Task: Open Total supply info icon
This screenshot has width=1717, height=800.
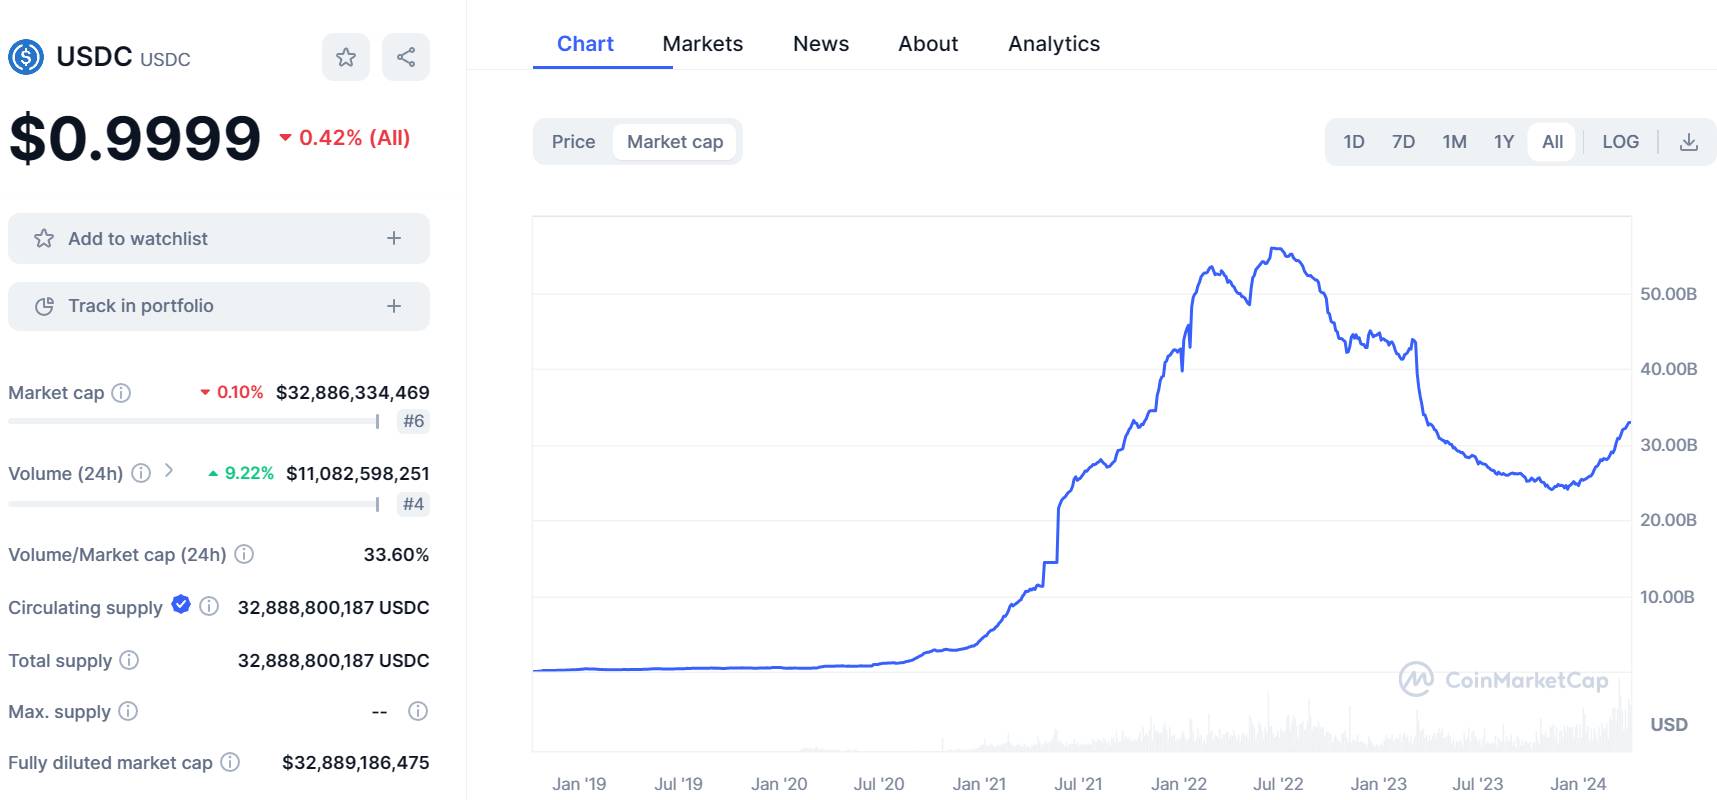Action: point(129,660)
